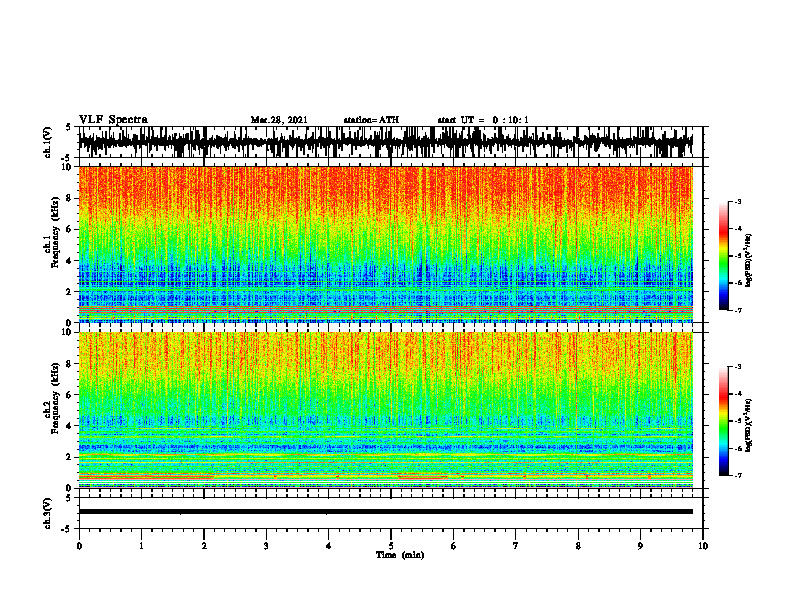Click the "-3" label of ch.1 colorbar
The height and width of the screenshot is (612, 792).
pyautogui.click(x=738, y=201)
